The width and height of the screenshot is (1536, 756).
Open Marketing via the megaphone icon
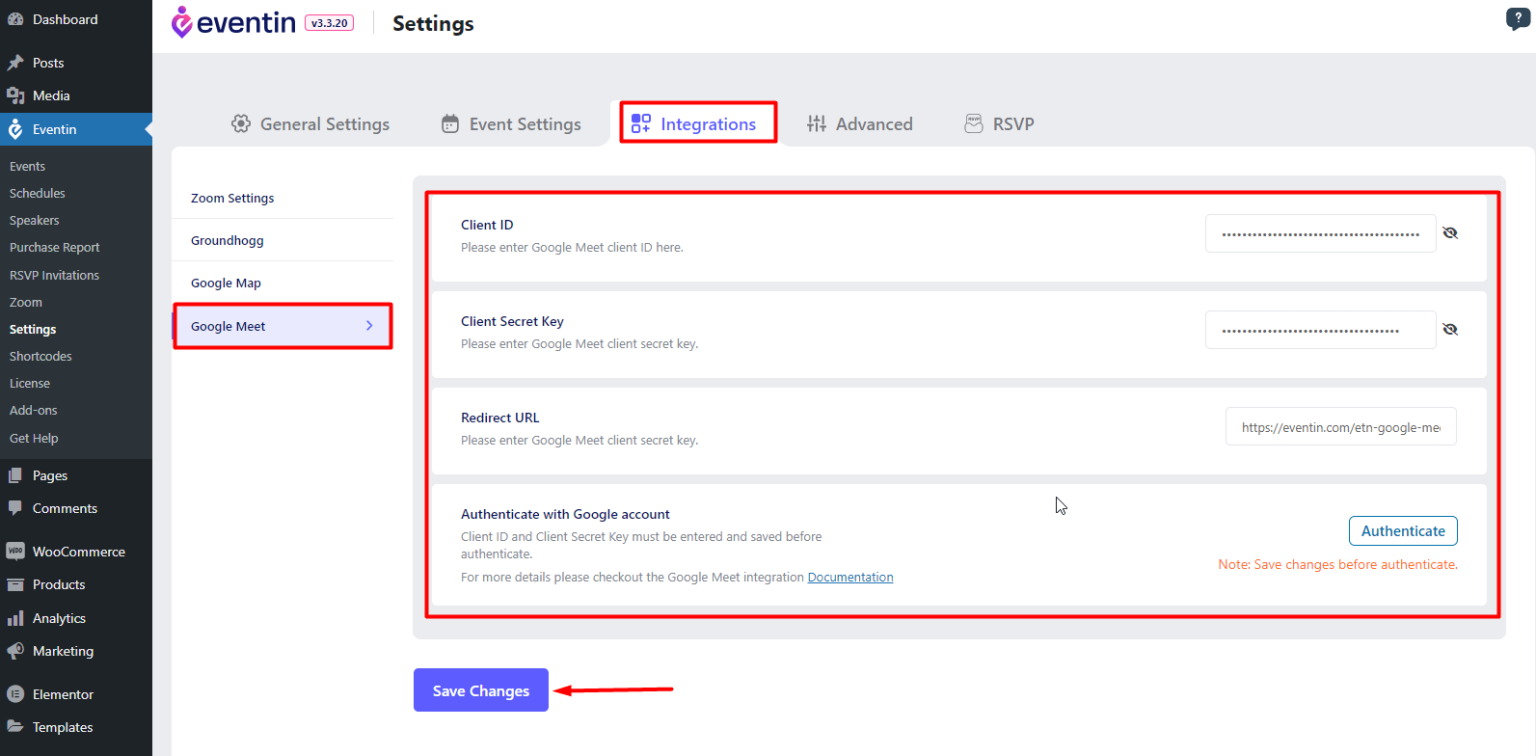(15, 651)
